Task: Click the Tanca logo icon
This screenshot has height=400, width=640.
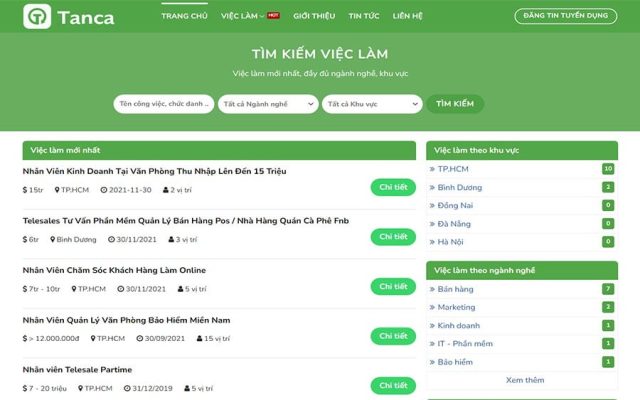Action: 37,16
